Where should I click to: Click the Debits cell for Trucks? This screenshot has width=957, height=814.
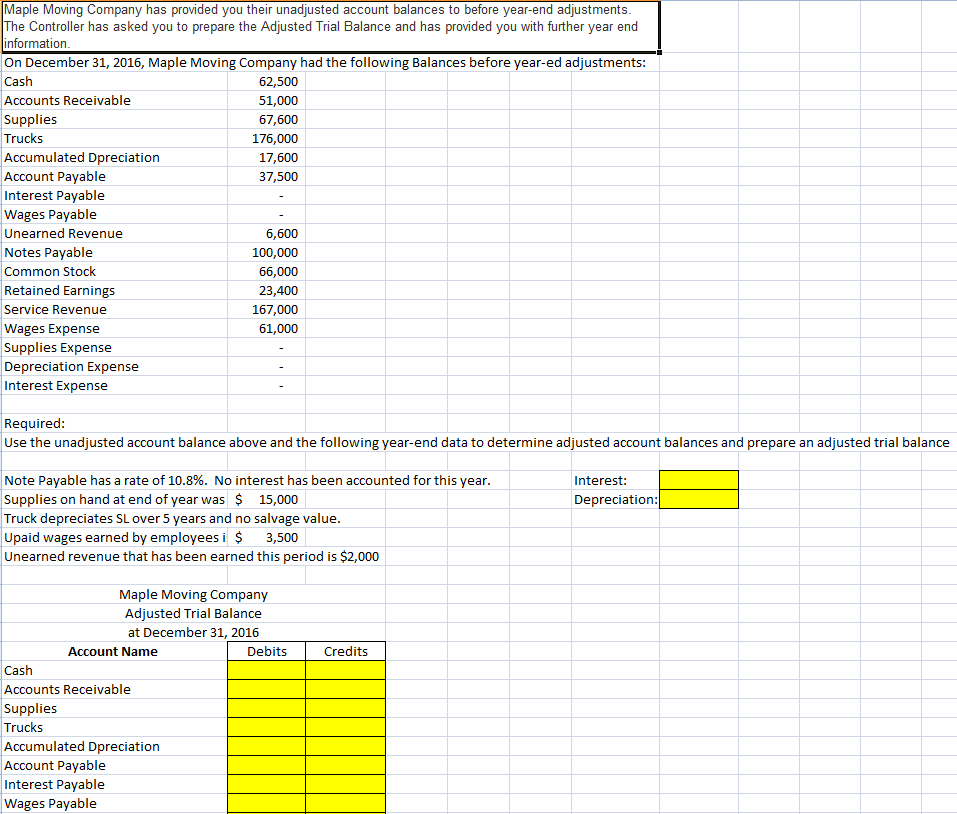(267, 727)
